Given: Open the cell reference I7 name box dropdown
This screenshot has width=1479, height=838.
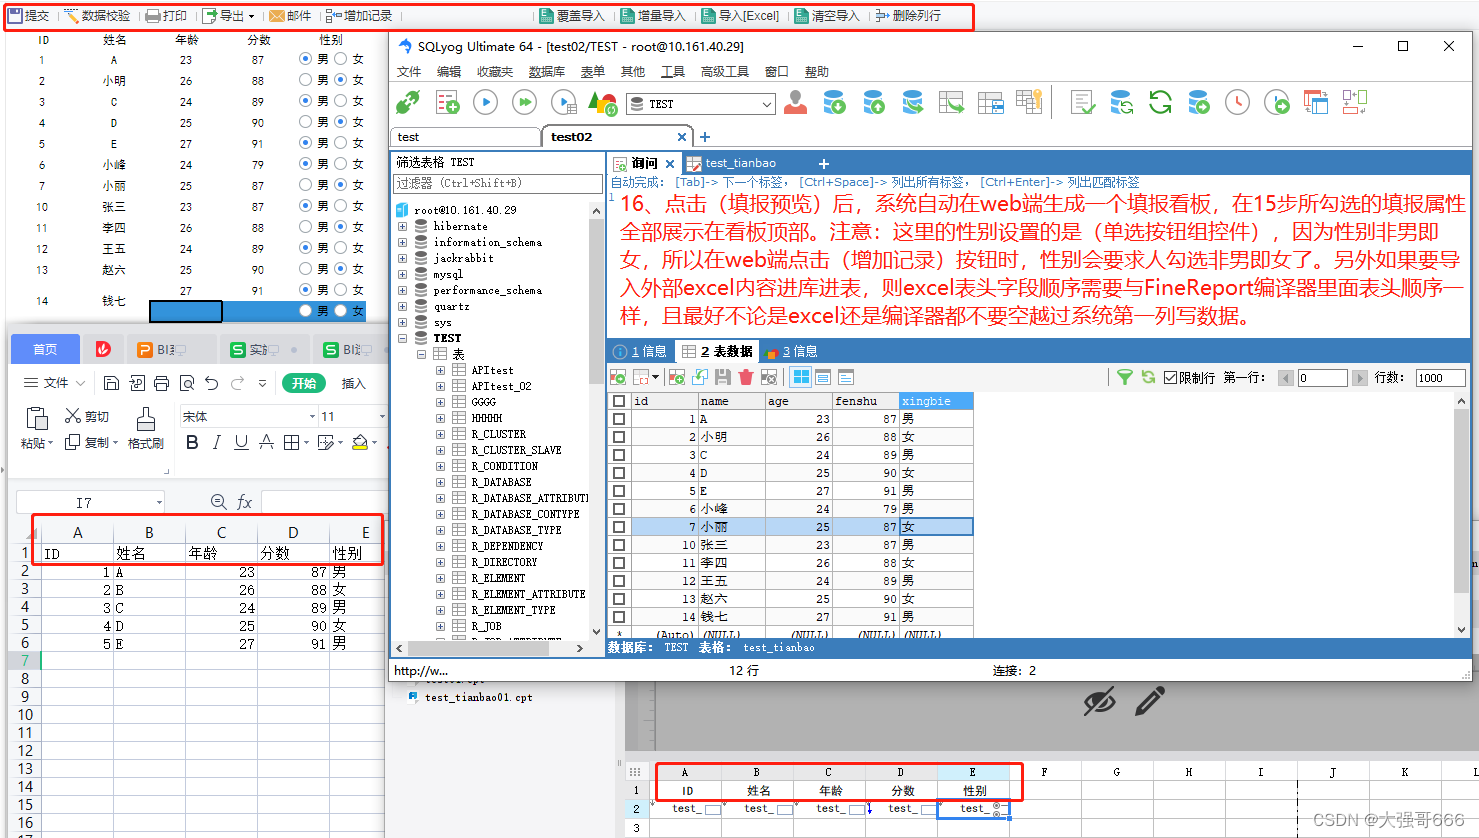Looking at the screenshot, I should [159, 502].
